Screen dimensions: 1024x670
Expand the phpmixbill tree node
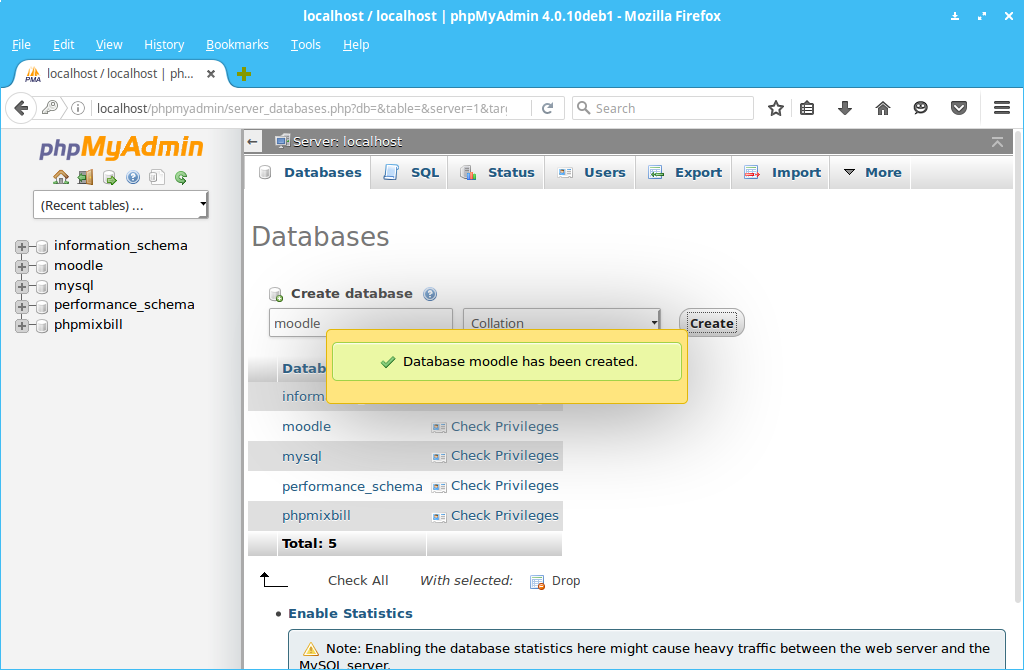pyautogui.click(x=22, y=326)
